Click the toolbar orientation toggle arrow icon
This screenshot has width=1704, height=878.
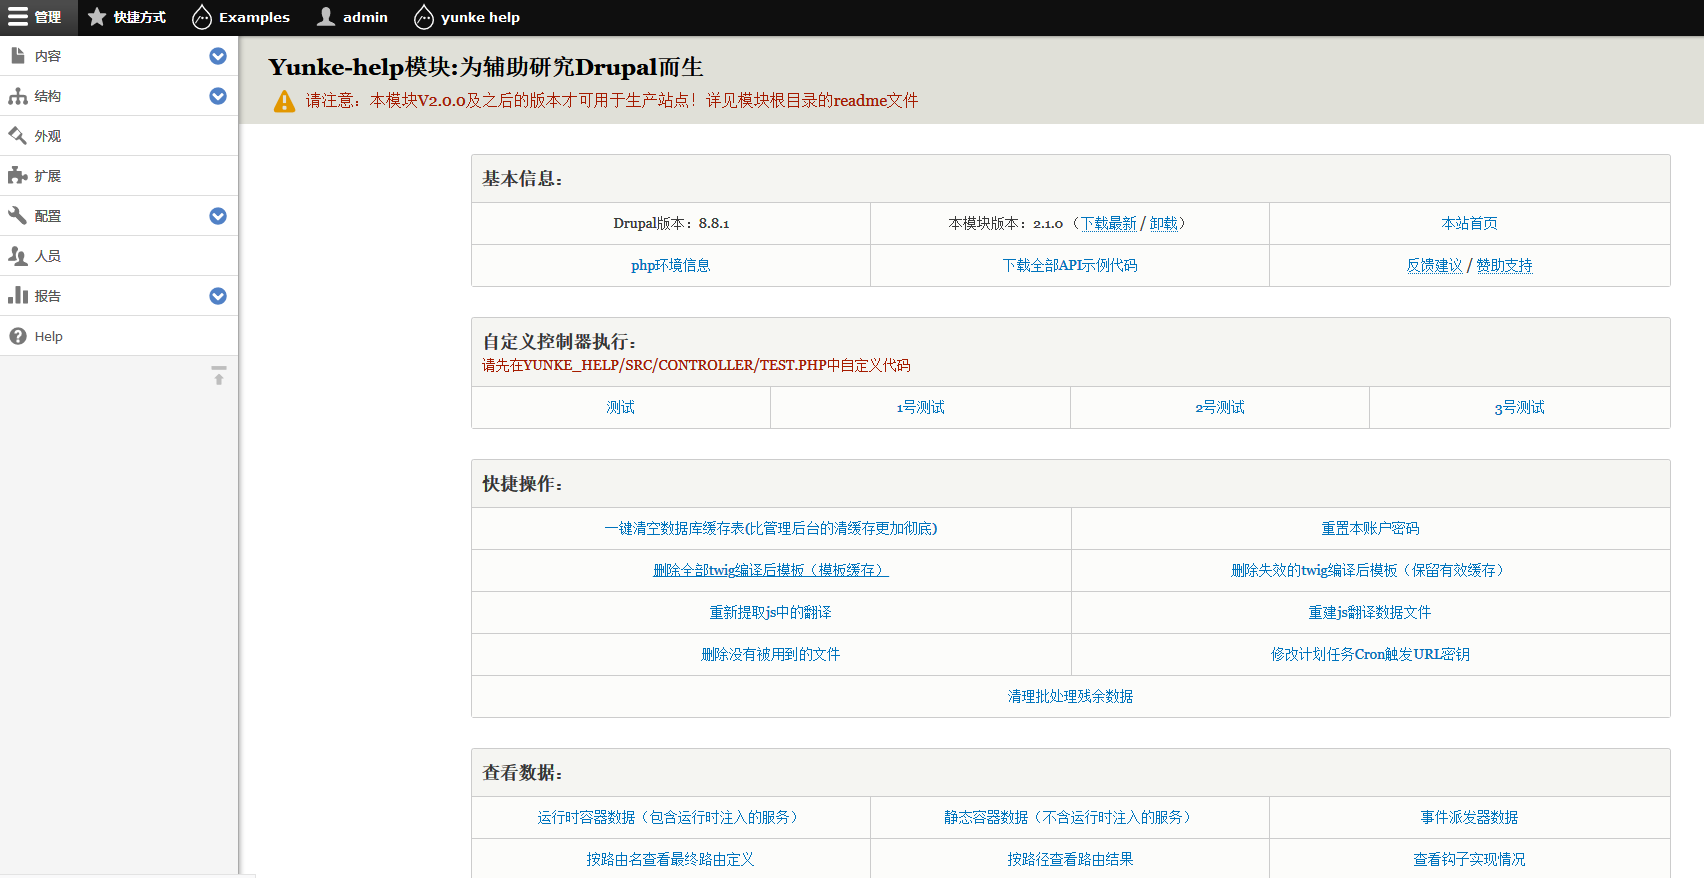click(219, 376)
